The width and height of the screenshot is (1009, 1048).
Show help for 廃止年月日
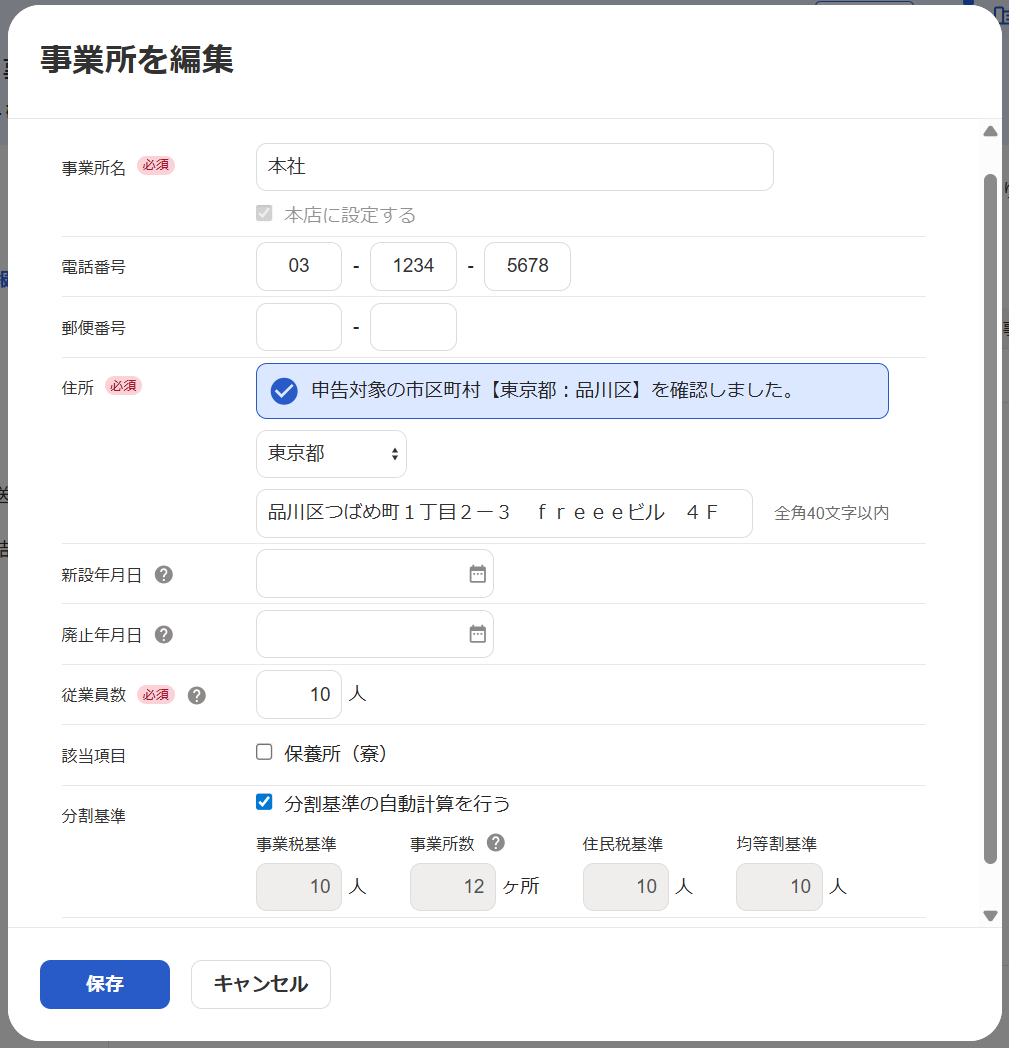(x=164, y=635)
